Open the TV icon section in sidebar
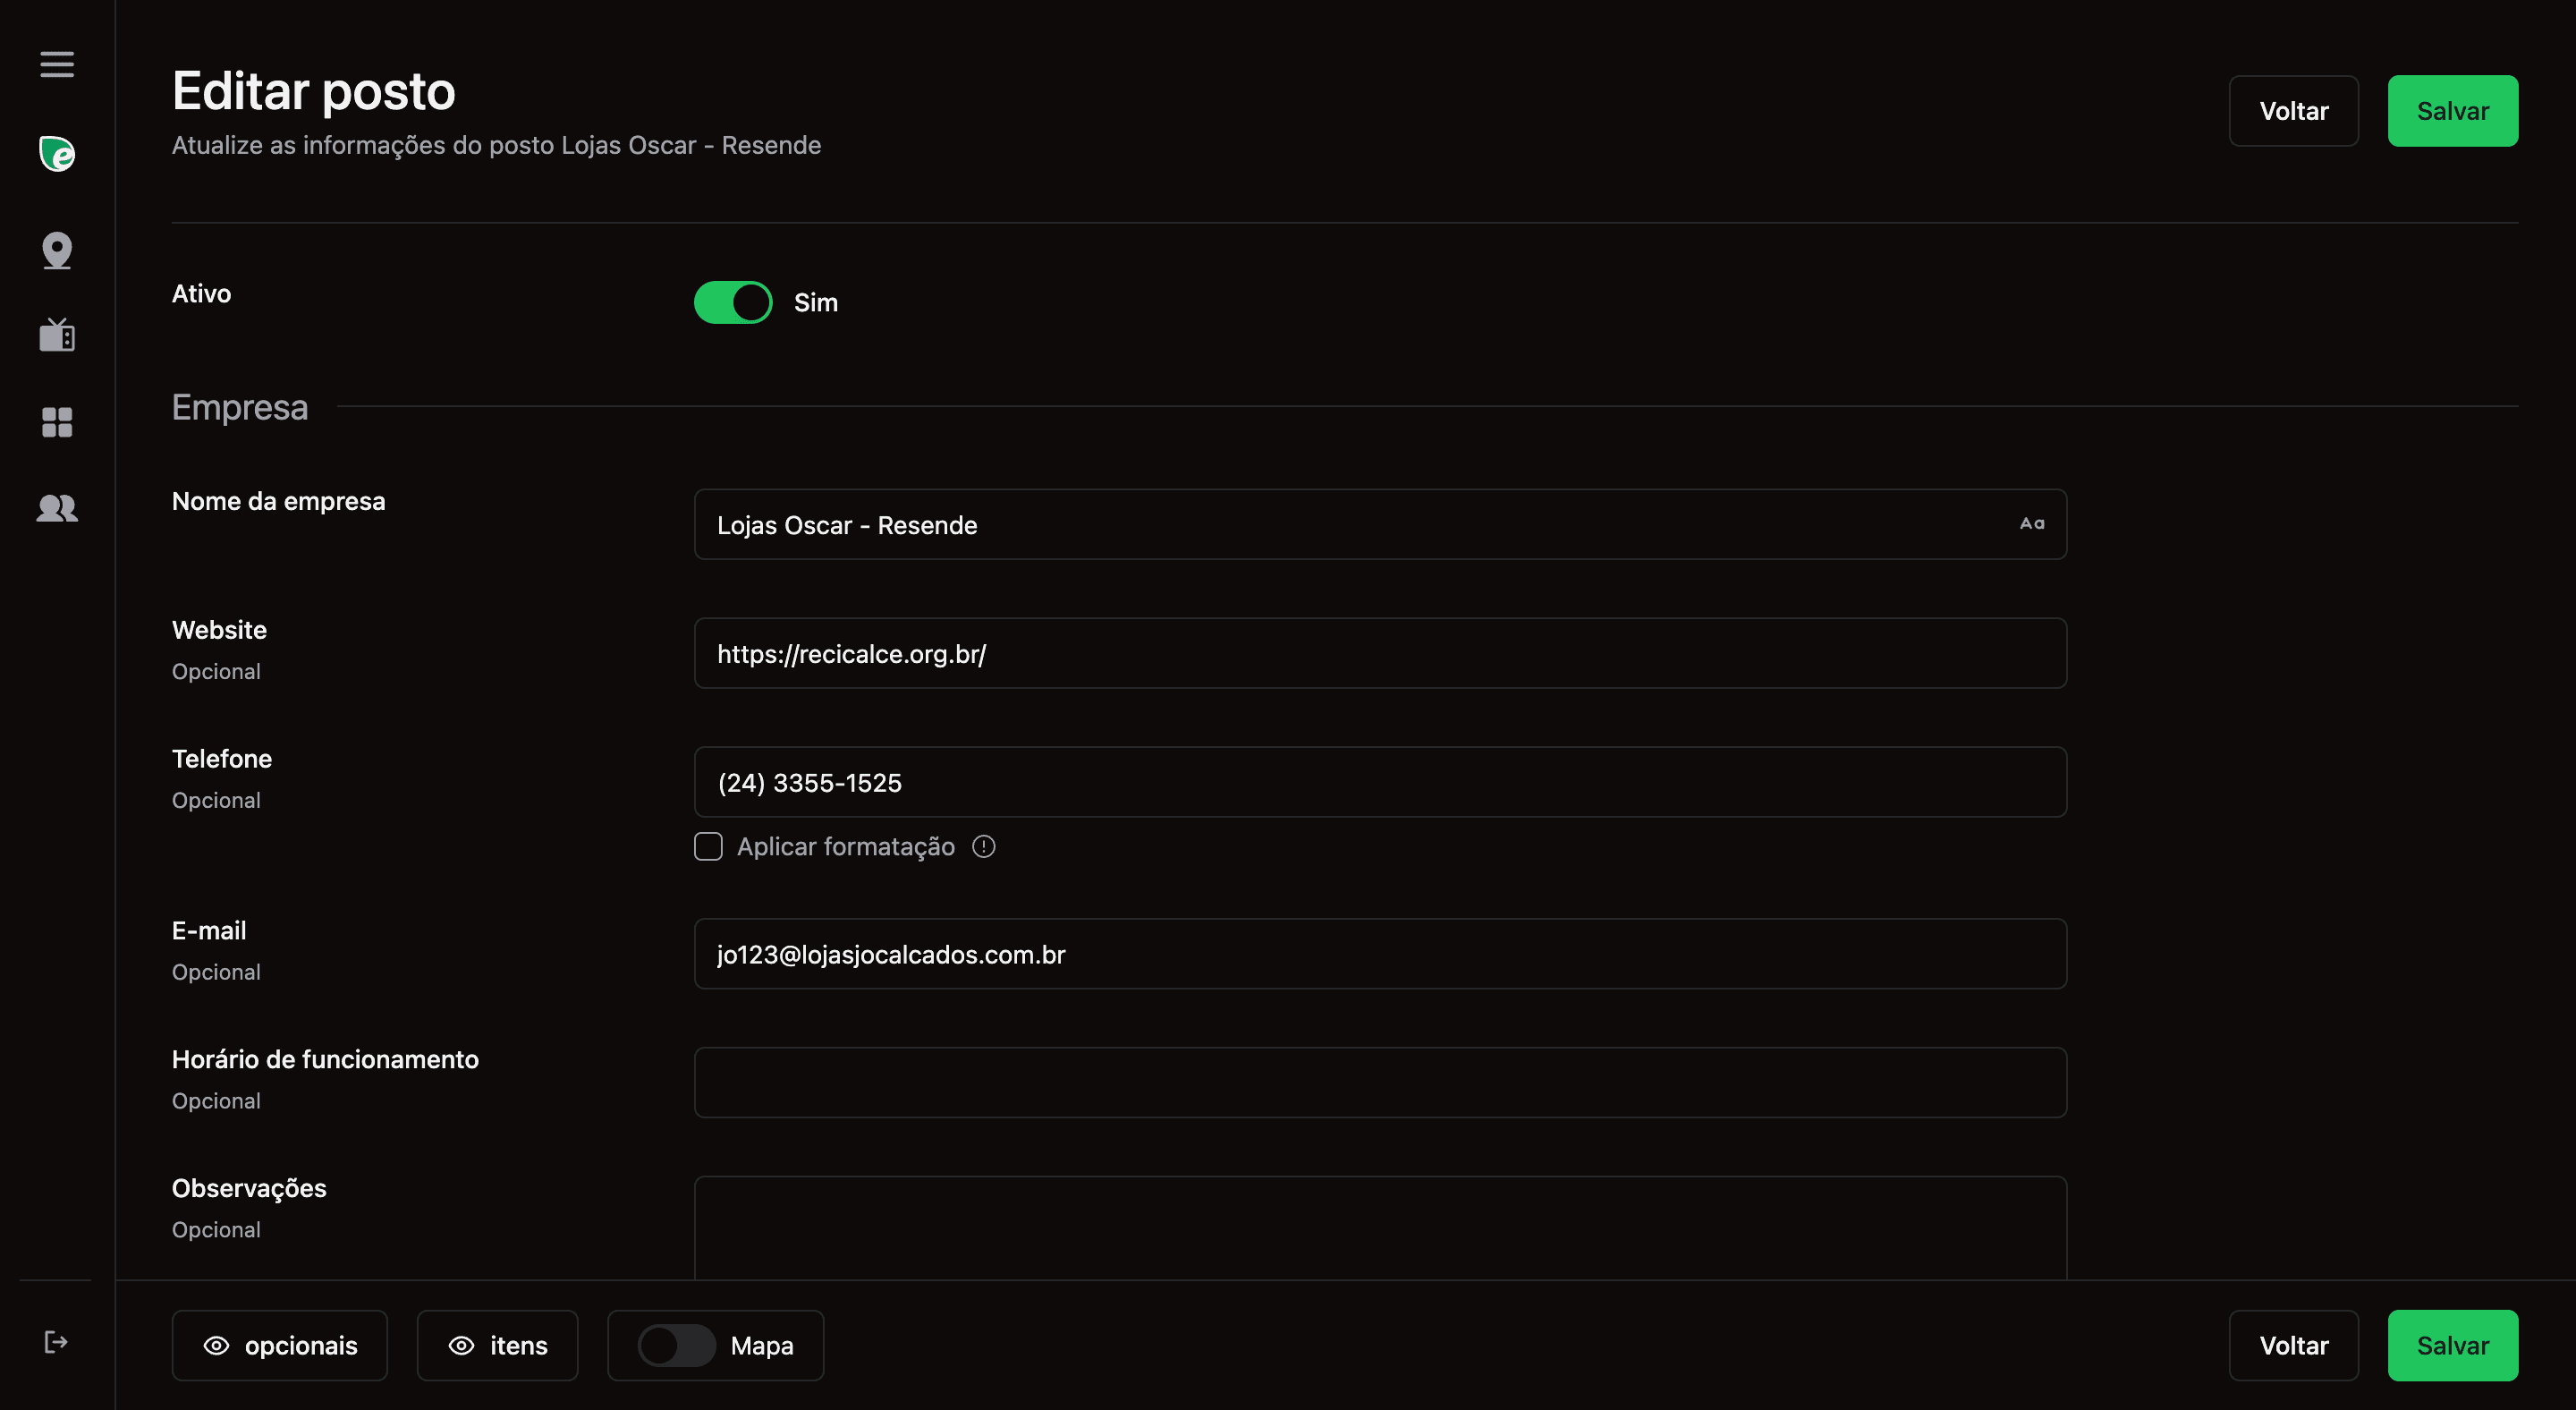This screenshot has height=1410, width=2576. point(57,335)
